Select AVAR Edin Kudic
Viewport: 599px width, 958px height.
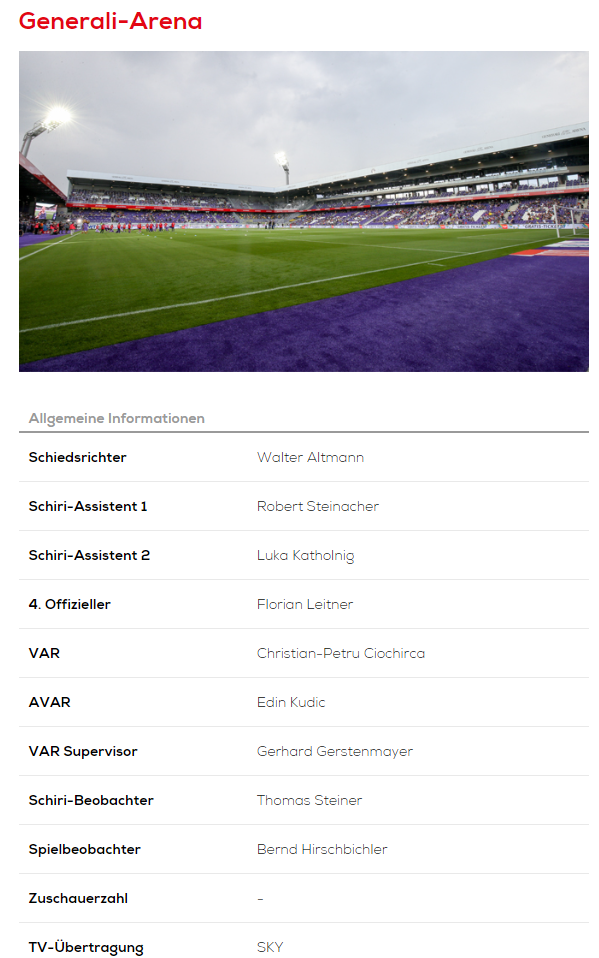(x=291, y=702)
